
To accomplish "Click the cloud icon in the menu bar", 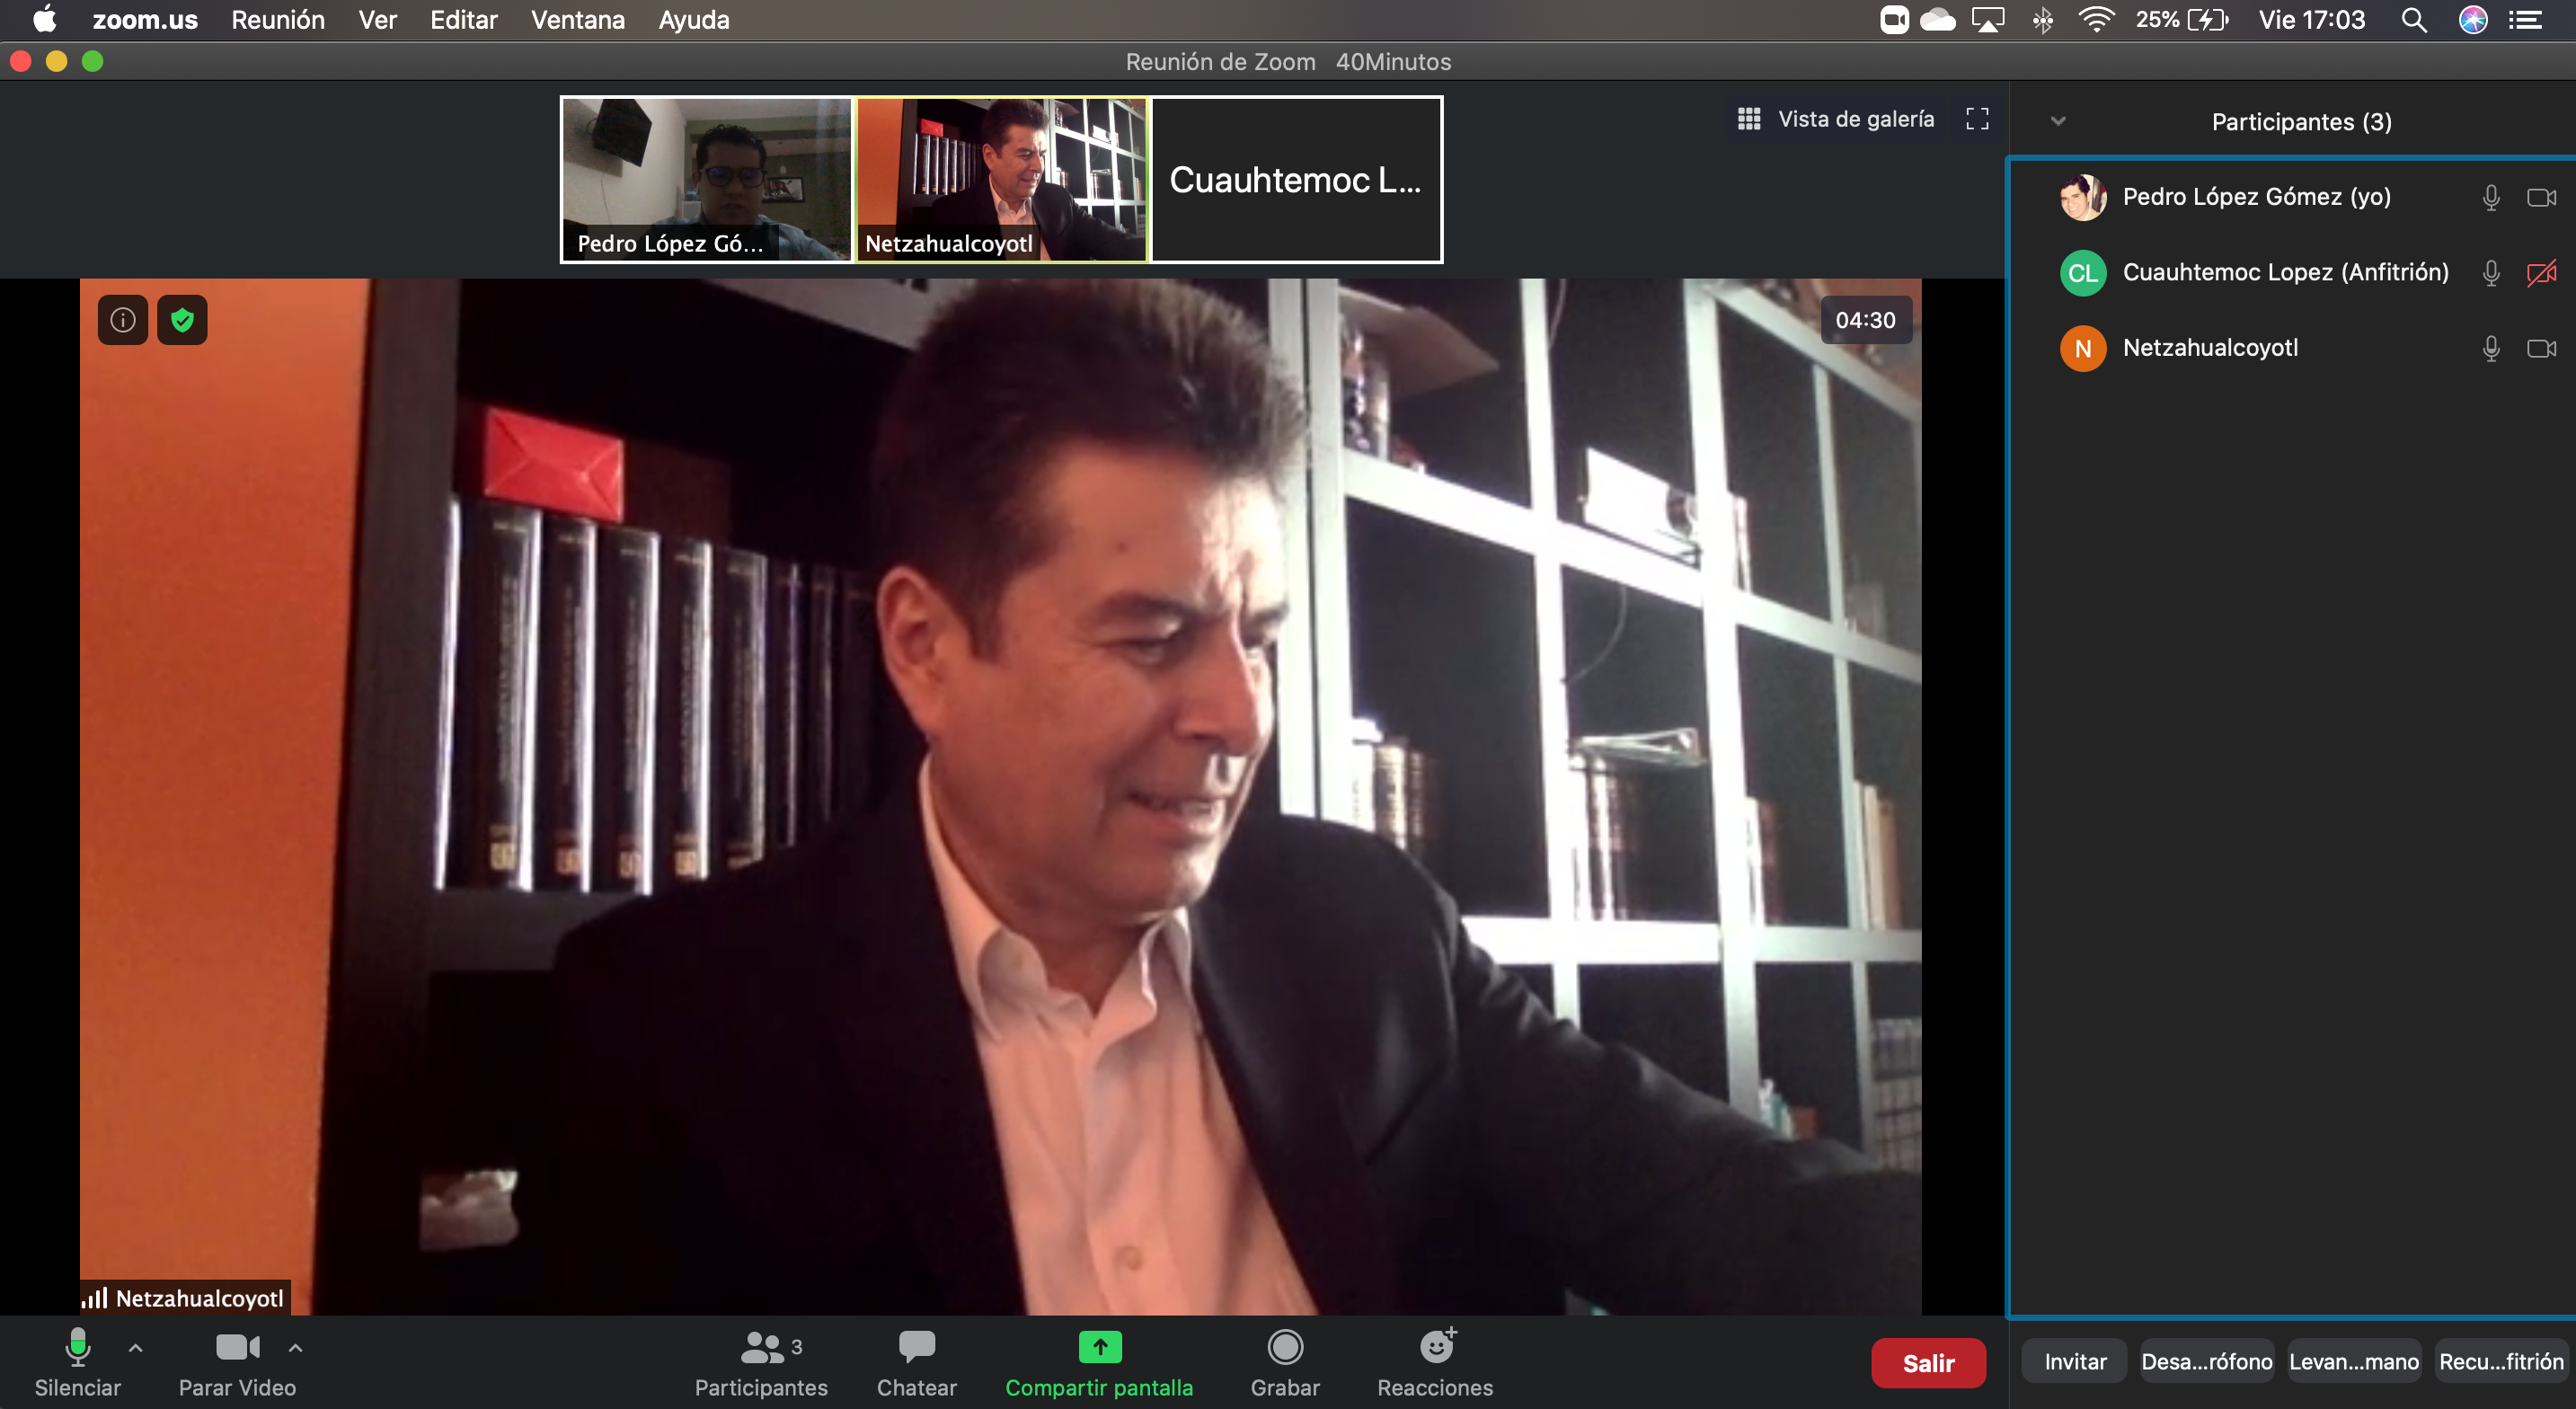I will tap(1938, 20).
